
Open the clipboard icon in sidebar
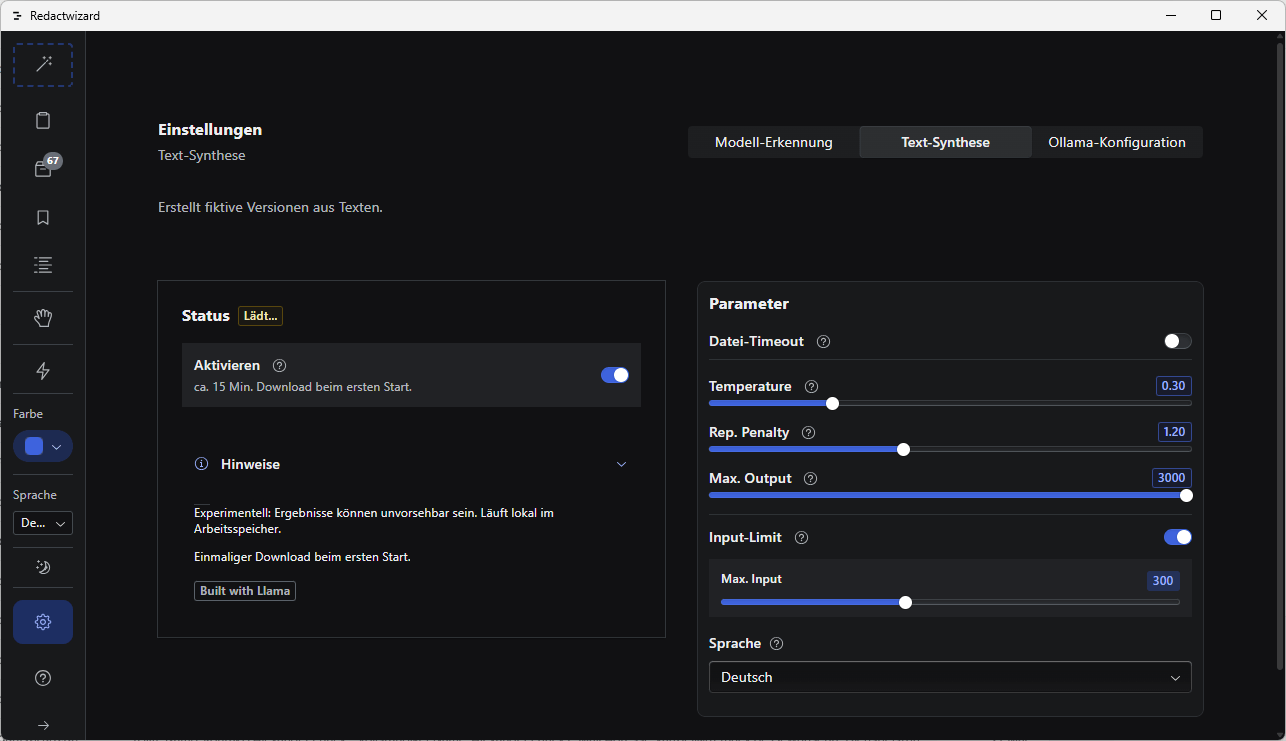click(43, 121)
